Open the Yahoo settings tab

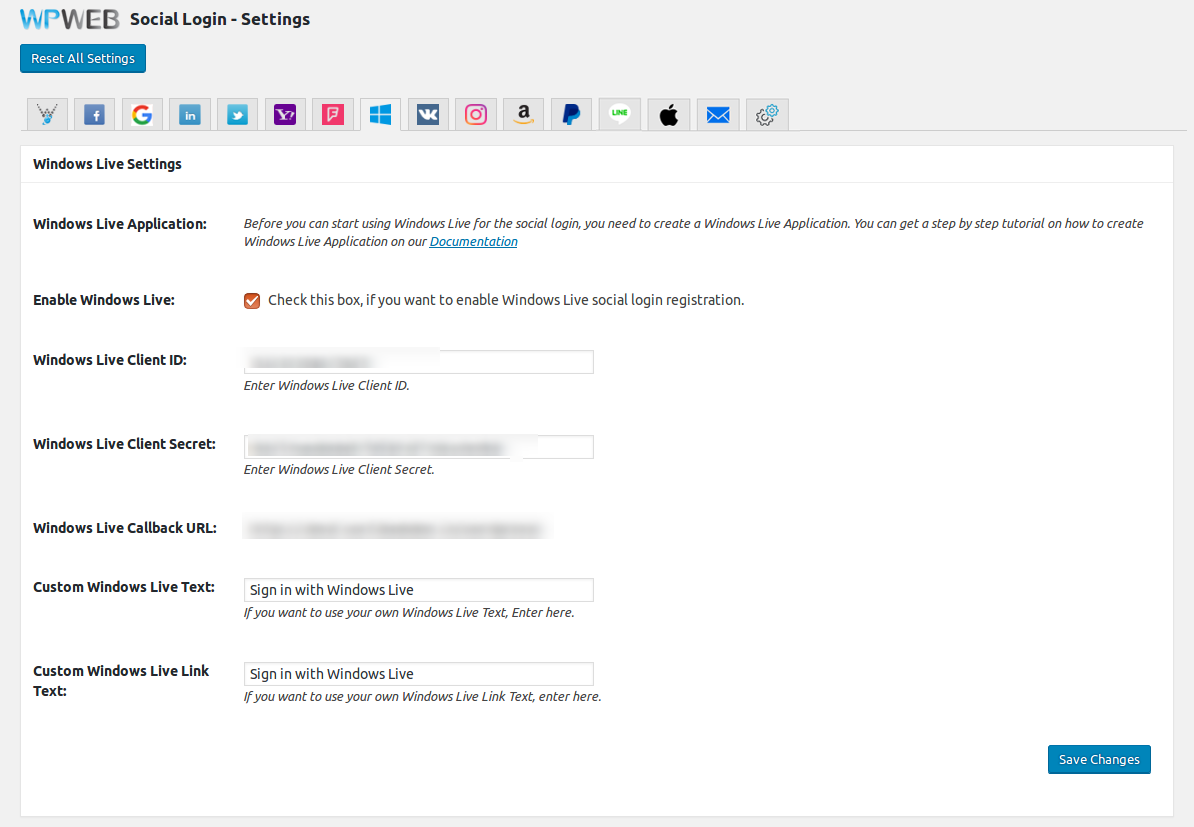pyautogui.click(x=285, y=115)
